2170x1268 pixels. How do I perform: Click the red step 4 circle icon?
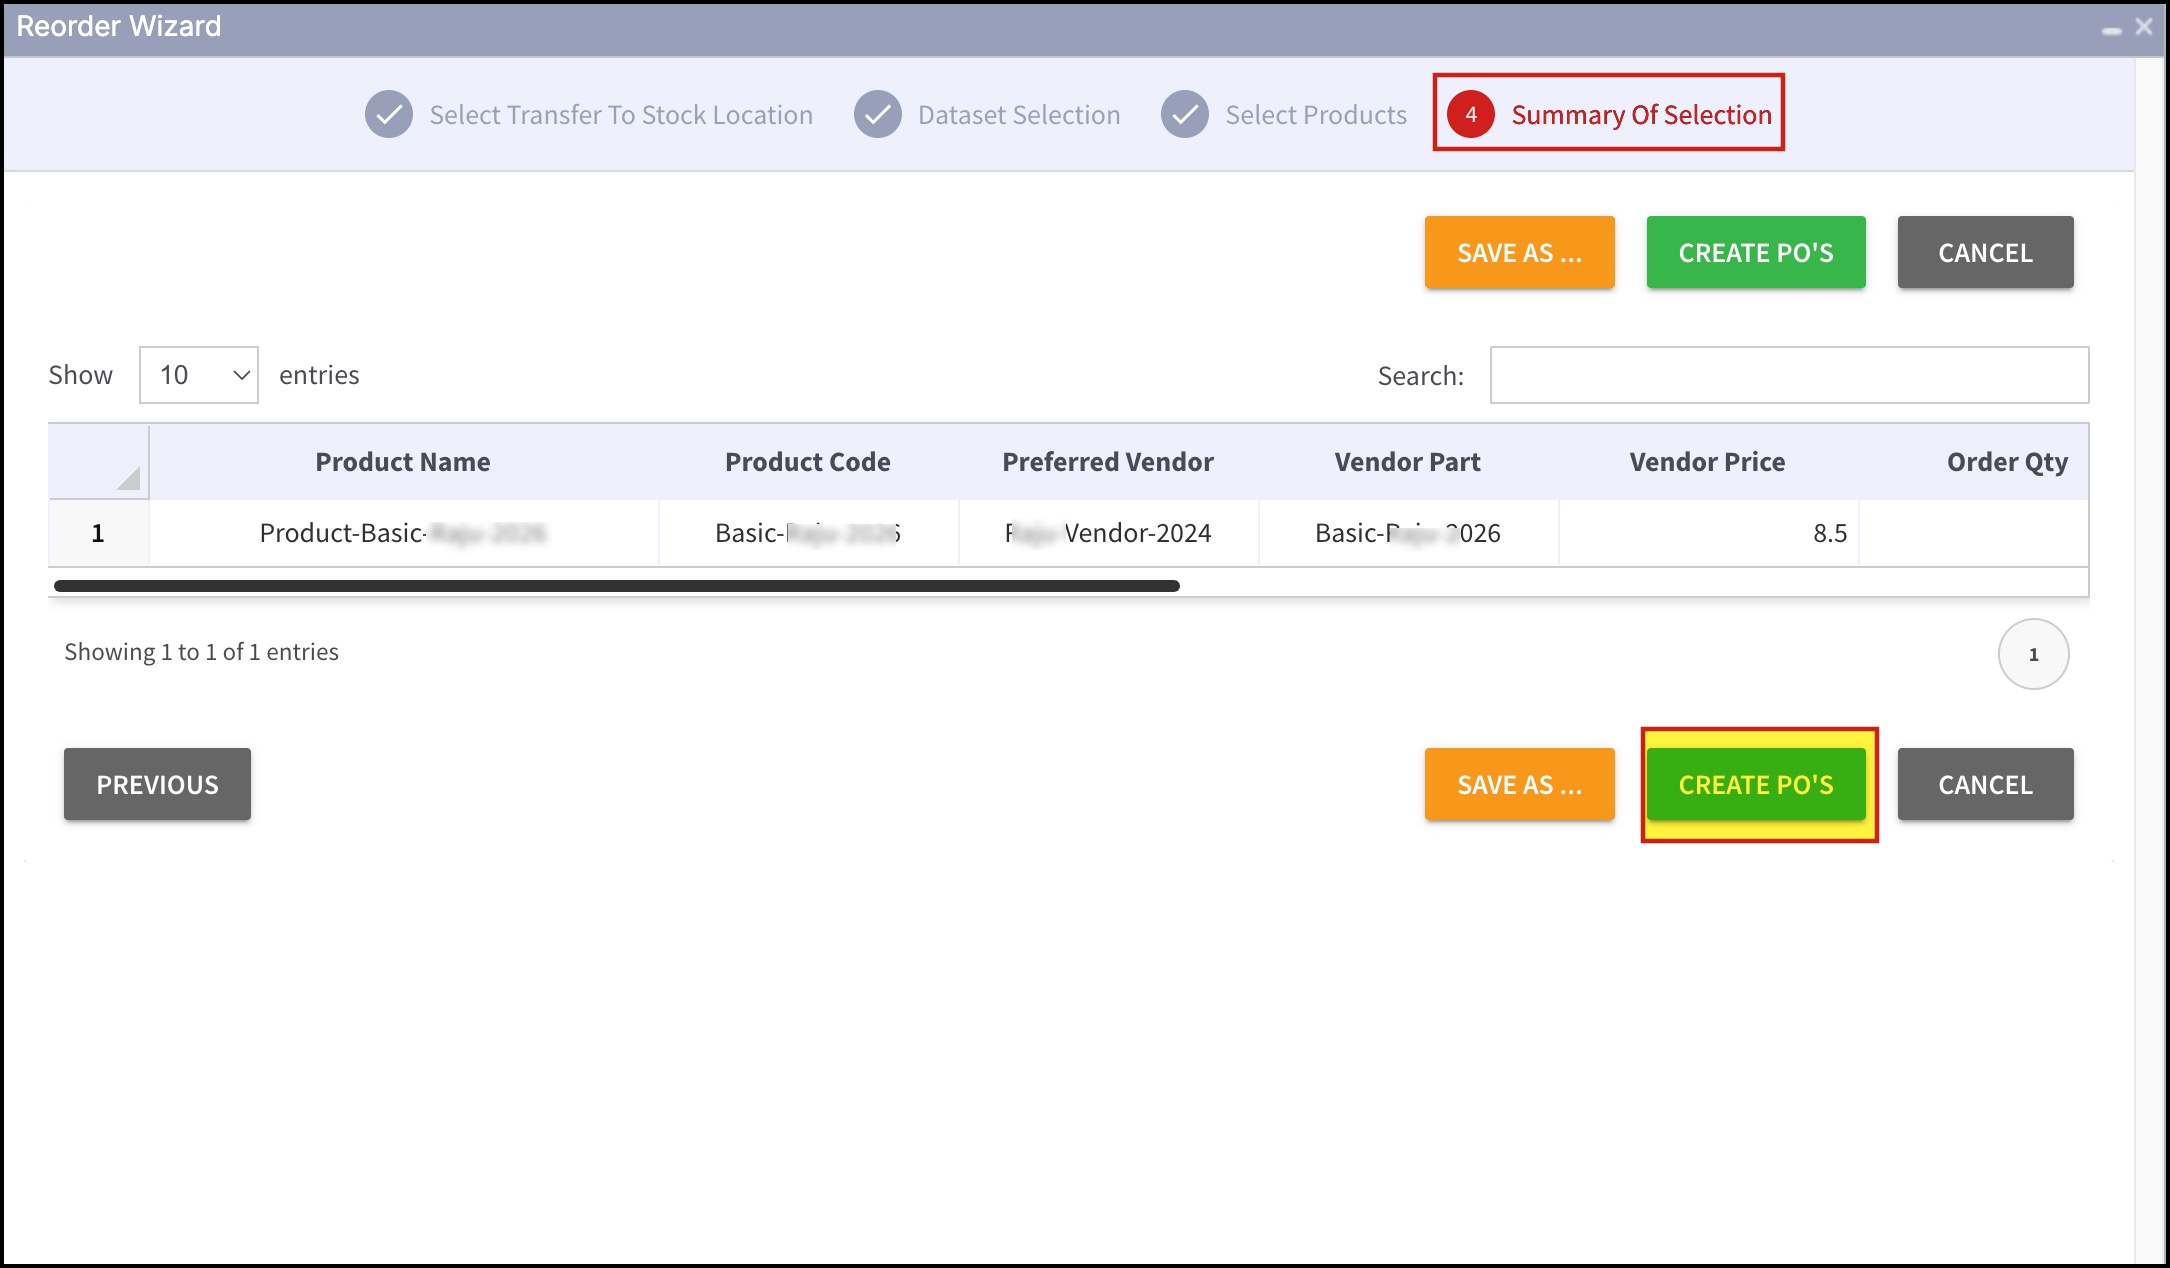click(x=1470, y=114)
